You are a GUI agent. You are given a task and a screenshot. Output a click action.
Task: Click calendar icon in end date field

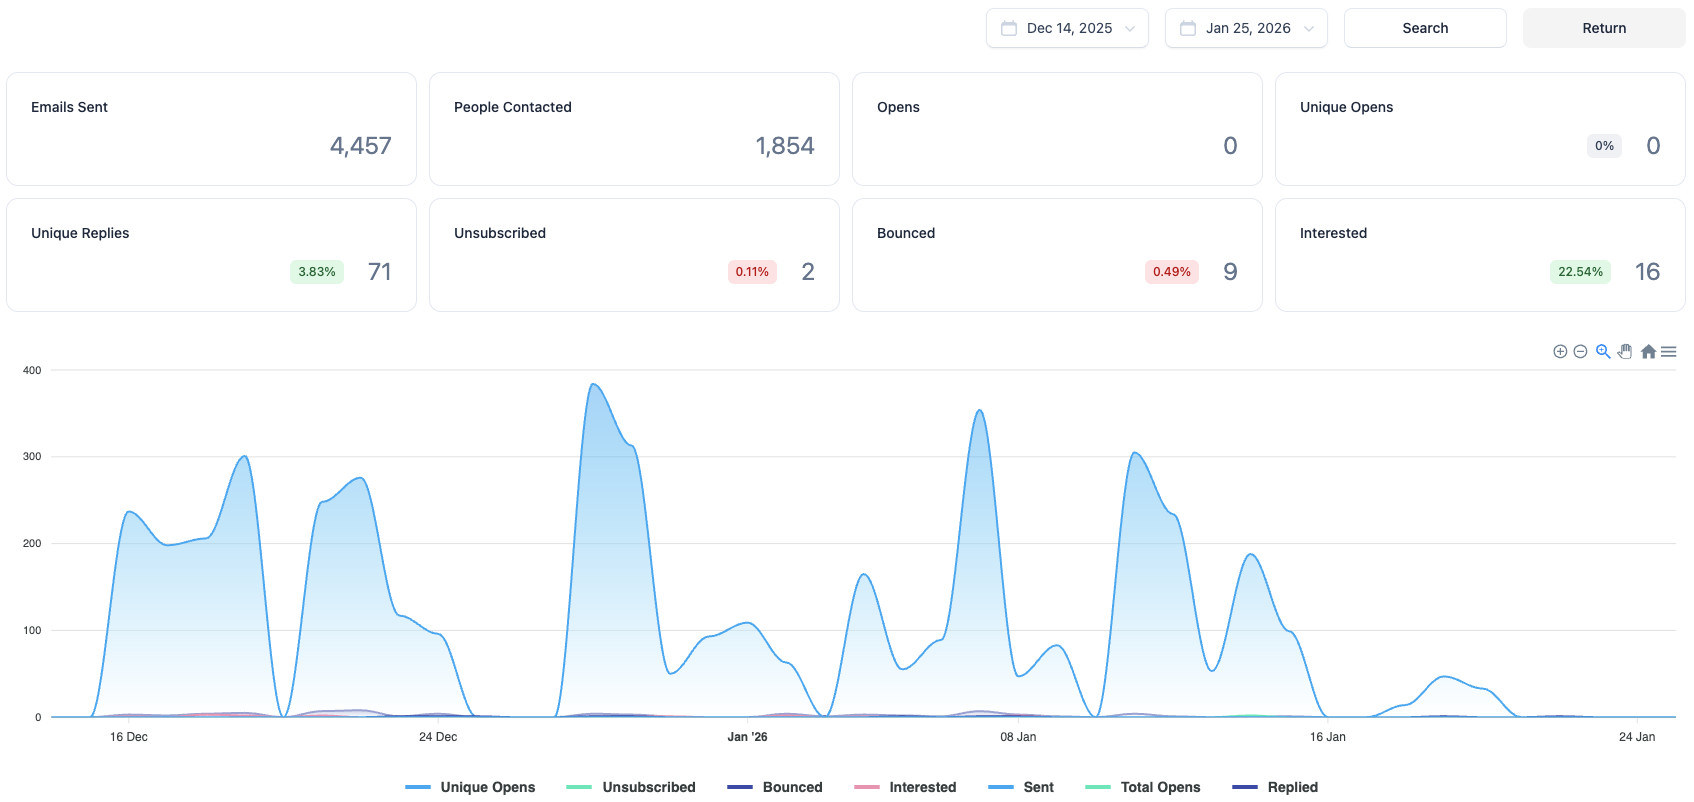[1188, 28]
